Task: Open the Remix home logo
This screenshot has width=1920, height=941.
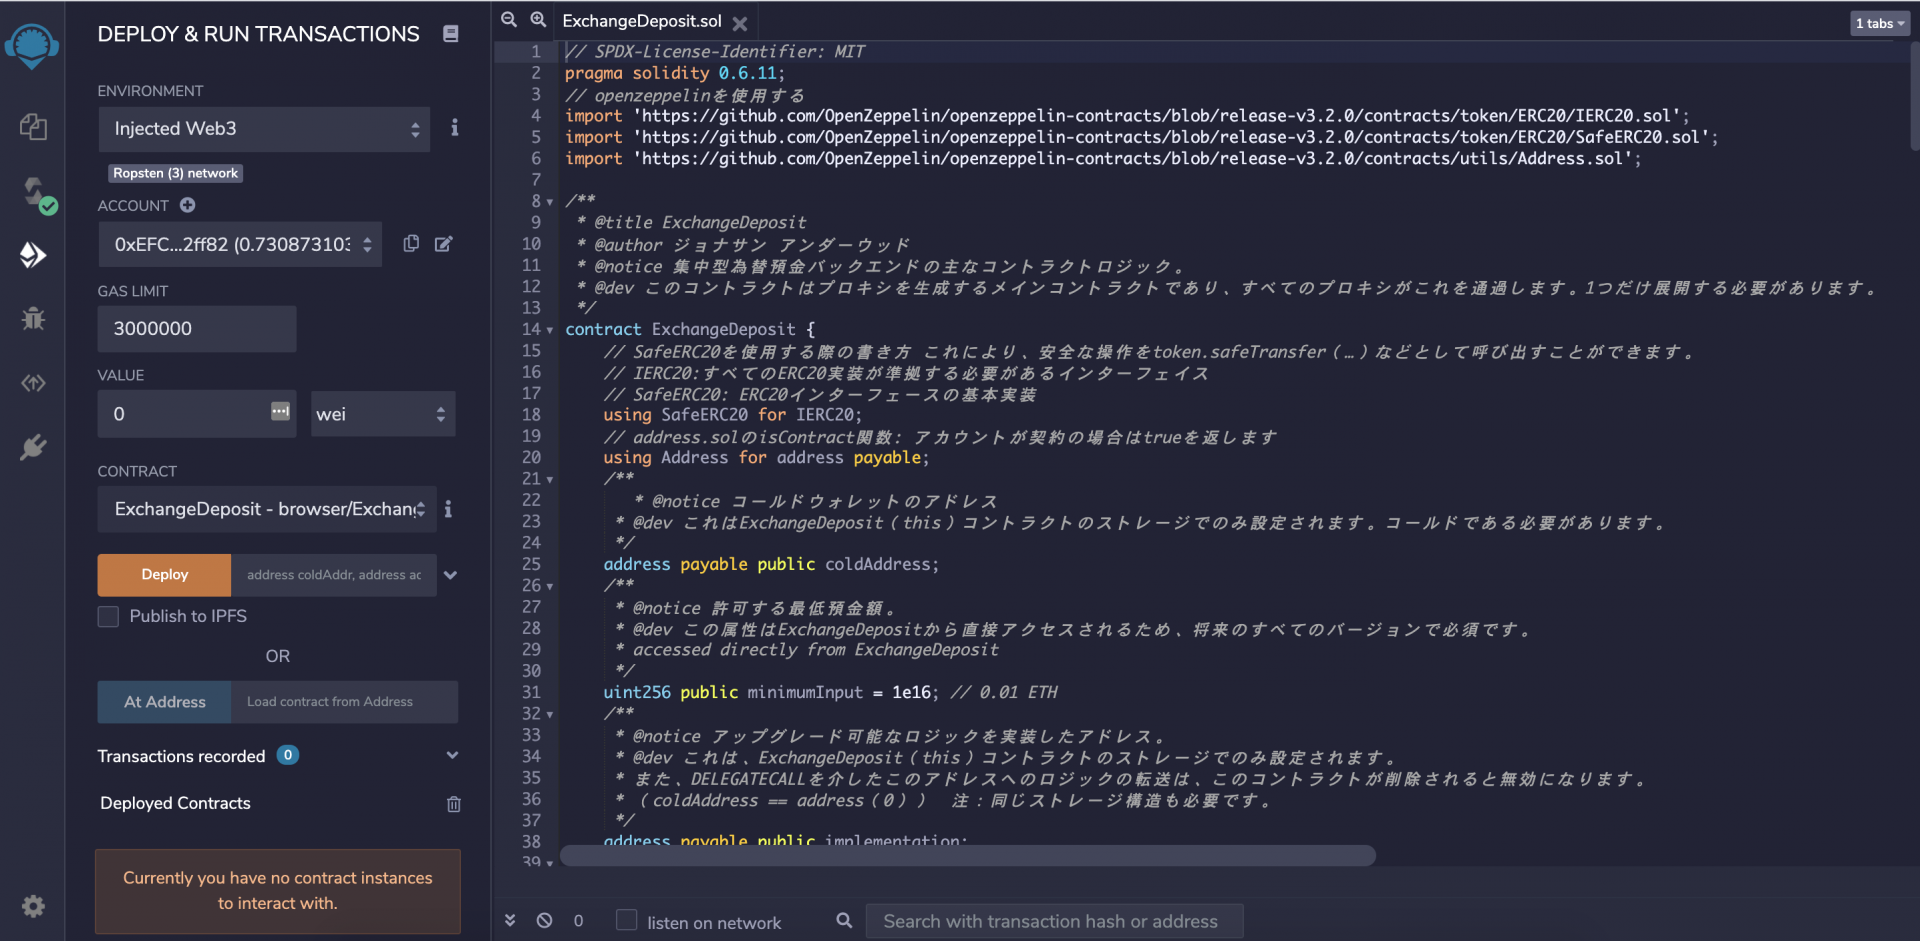Action: pos(32,46)
